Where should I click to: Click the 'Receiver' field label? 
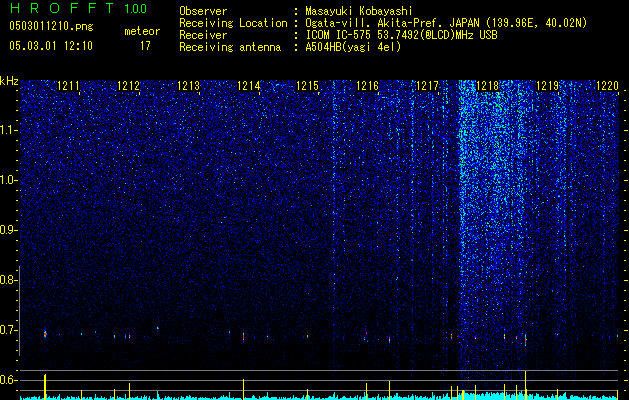[203, 35]
